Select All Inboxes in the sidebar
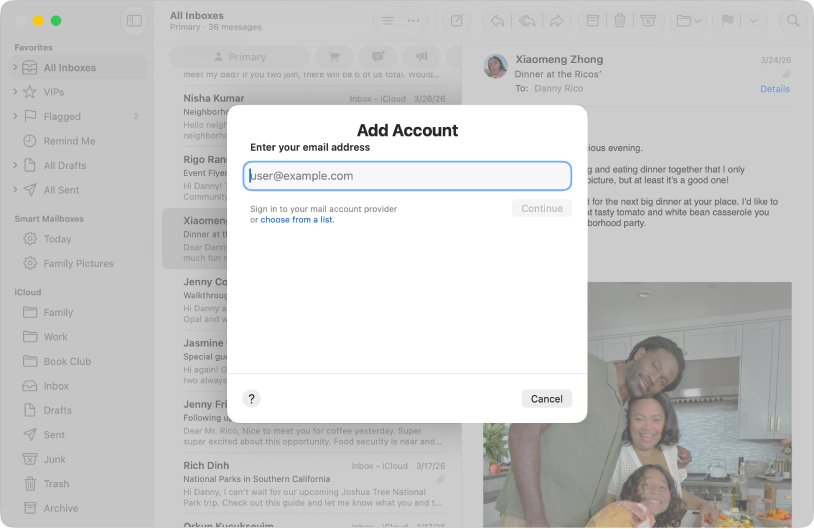This screenshot has height=529, width=814. tap(78, 67)
